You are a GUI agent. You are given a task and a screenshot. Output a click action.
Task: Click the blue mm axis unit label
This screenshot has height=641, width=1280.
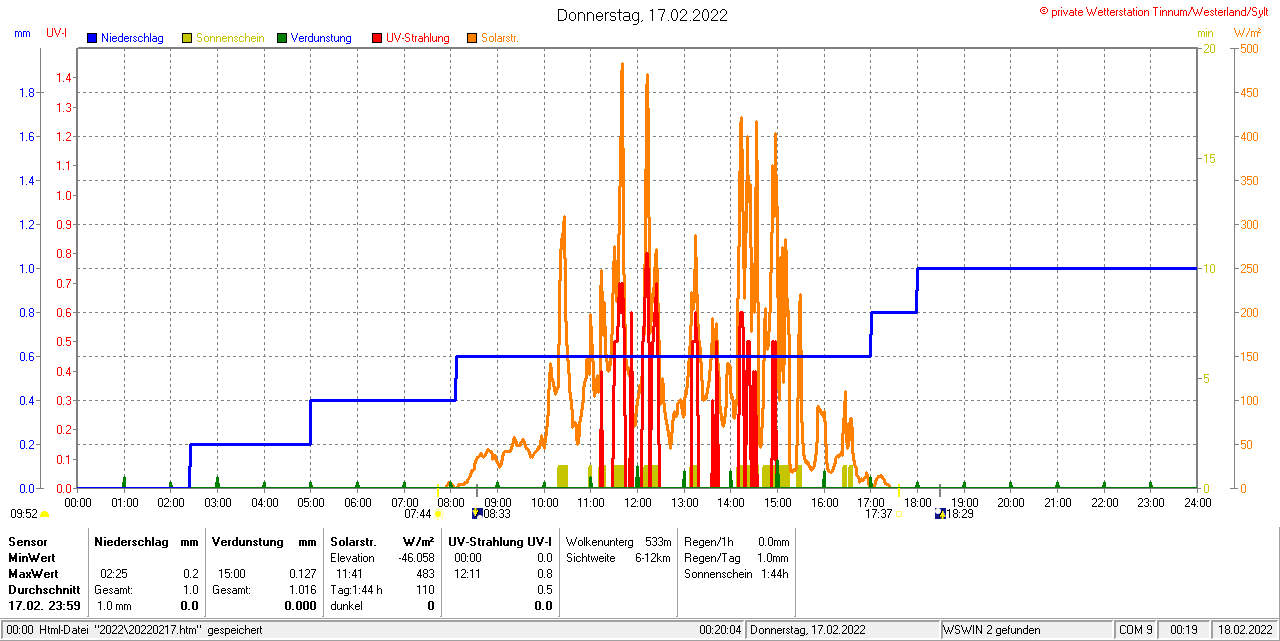[x=22, y=33]
